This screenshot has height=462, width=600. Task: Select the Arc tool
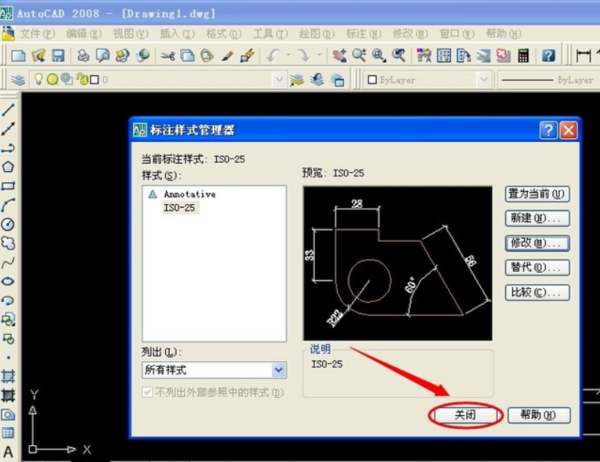pos(8,205)
